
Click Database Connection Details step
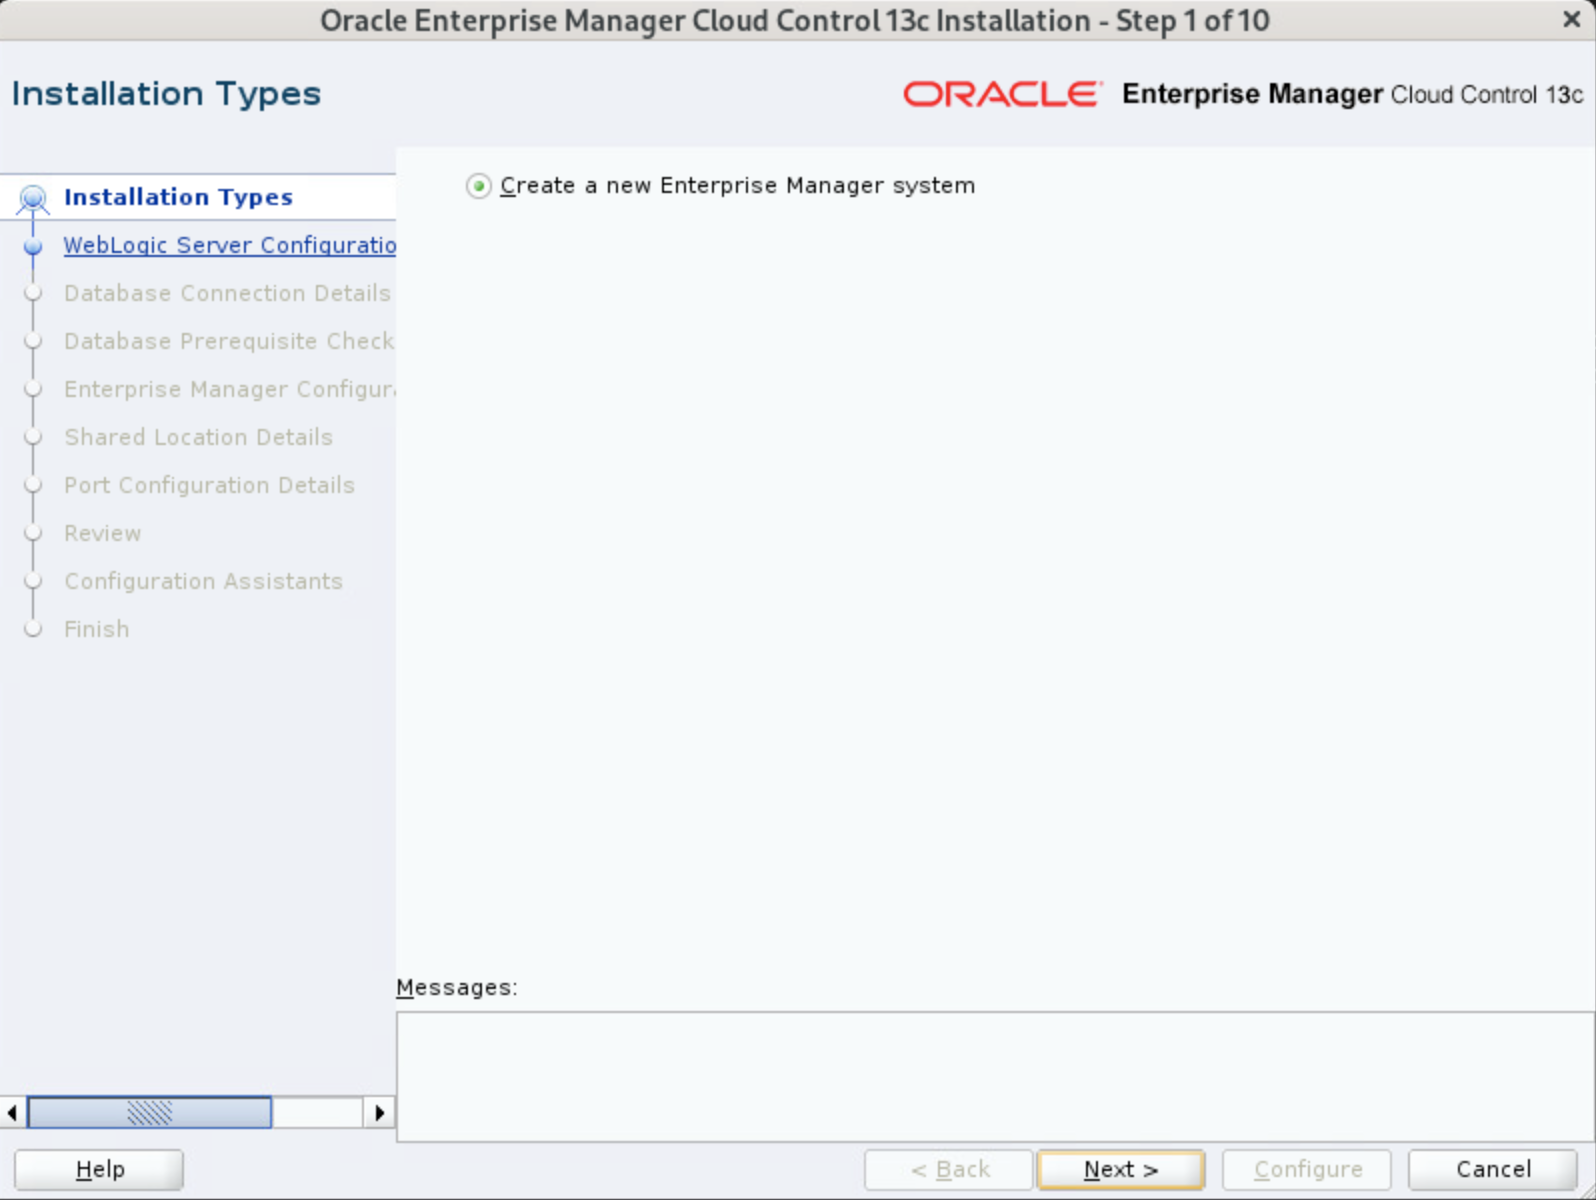pyautogui.click(x=227, y=293)
